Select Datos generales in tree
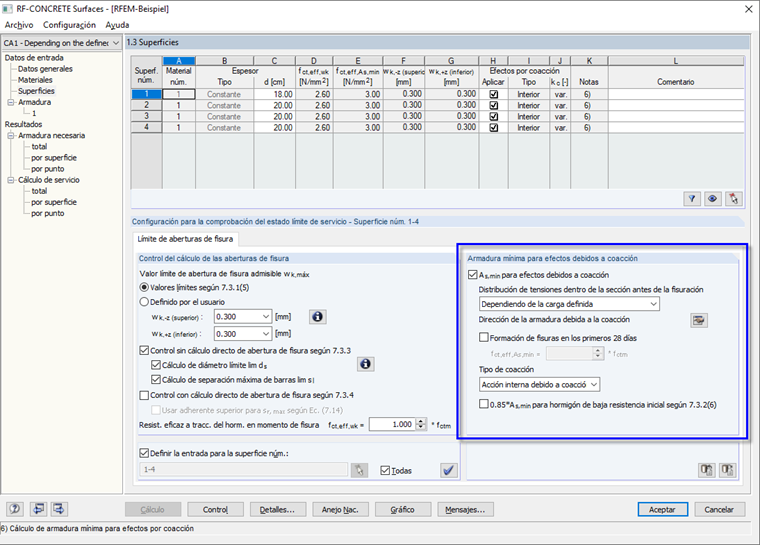This screenshot has height=545, width=760. click(x=45, y=69)
